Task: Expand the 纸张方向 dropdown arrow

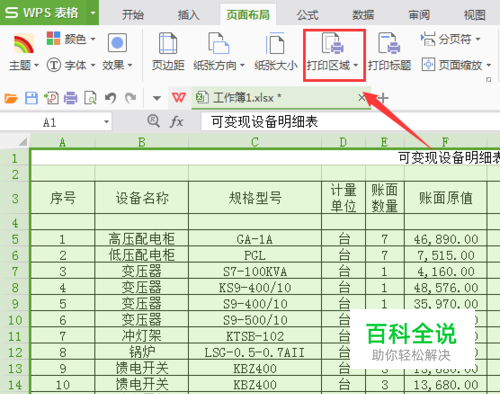Action: [x=242, y=65]
